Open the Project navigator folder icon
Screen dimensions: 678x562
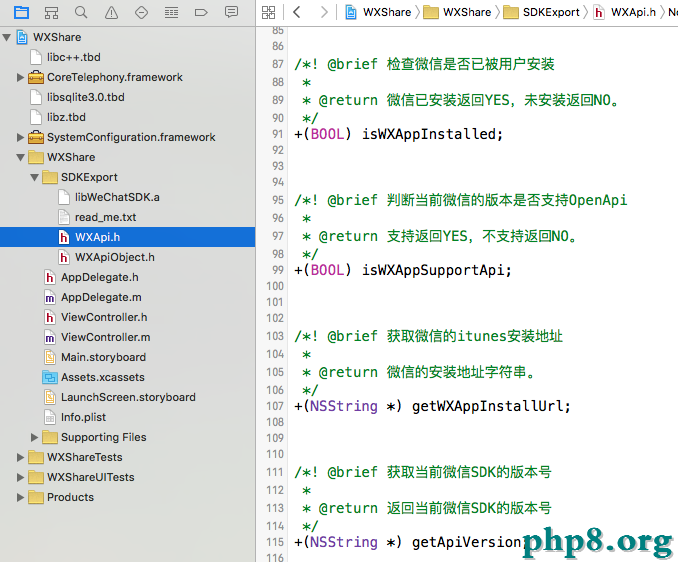pos(21,13)
